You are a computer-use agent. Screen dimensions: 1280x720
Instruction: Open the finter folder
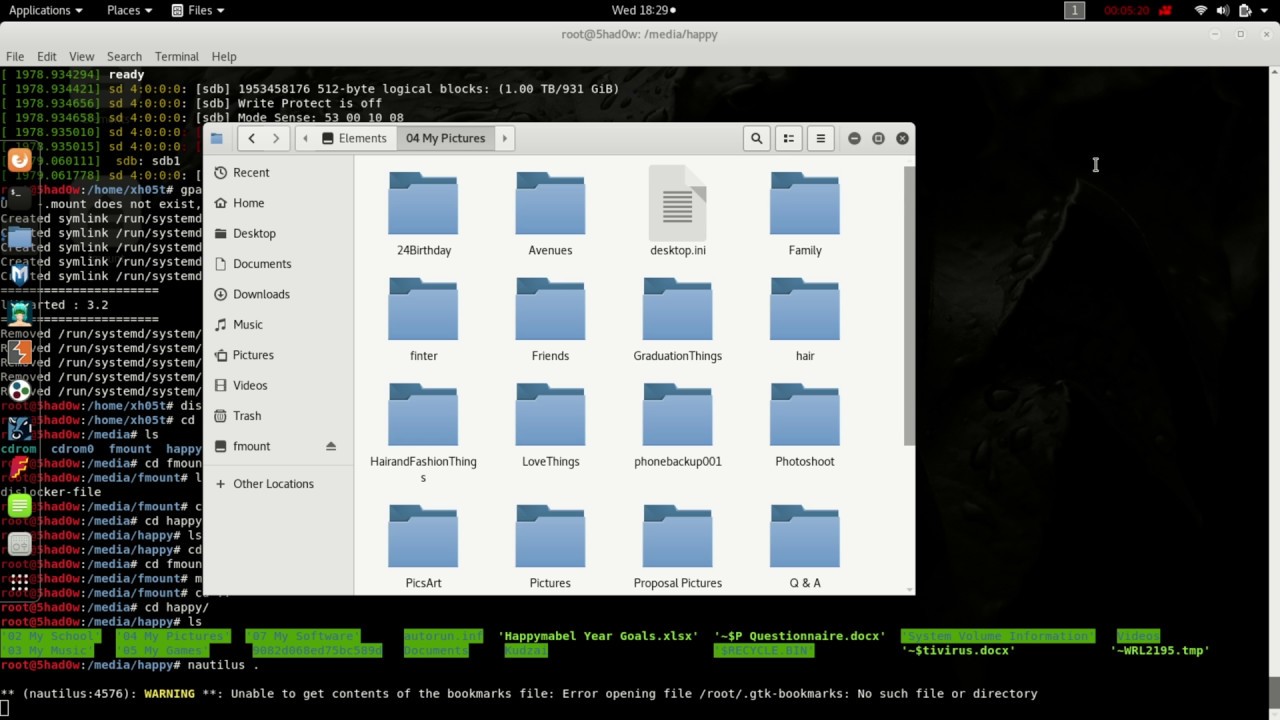point(423,320)
